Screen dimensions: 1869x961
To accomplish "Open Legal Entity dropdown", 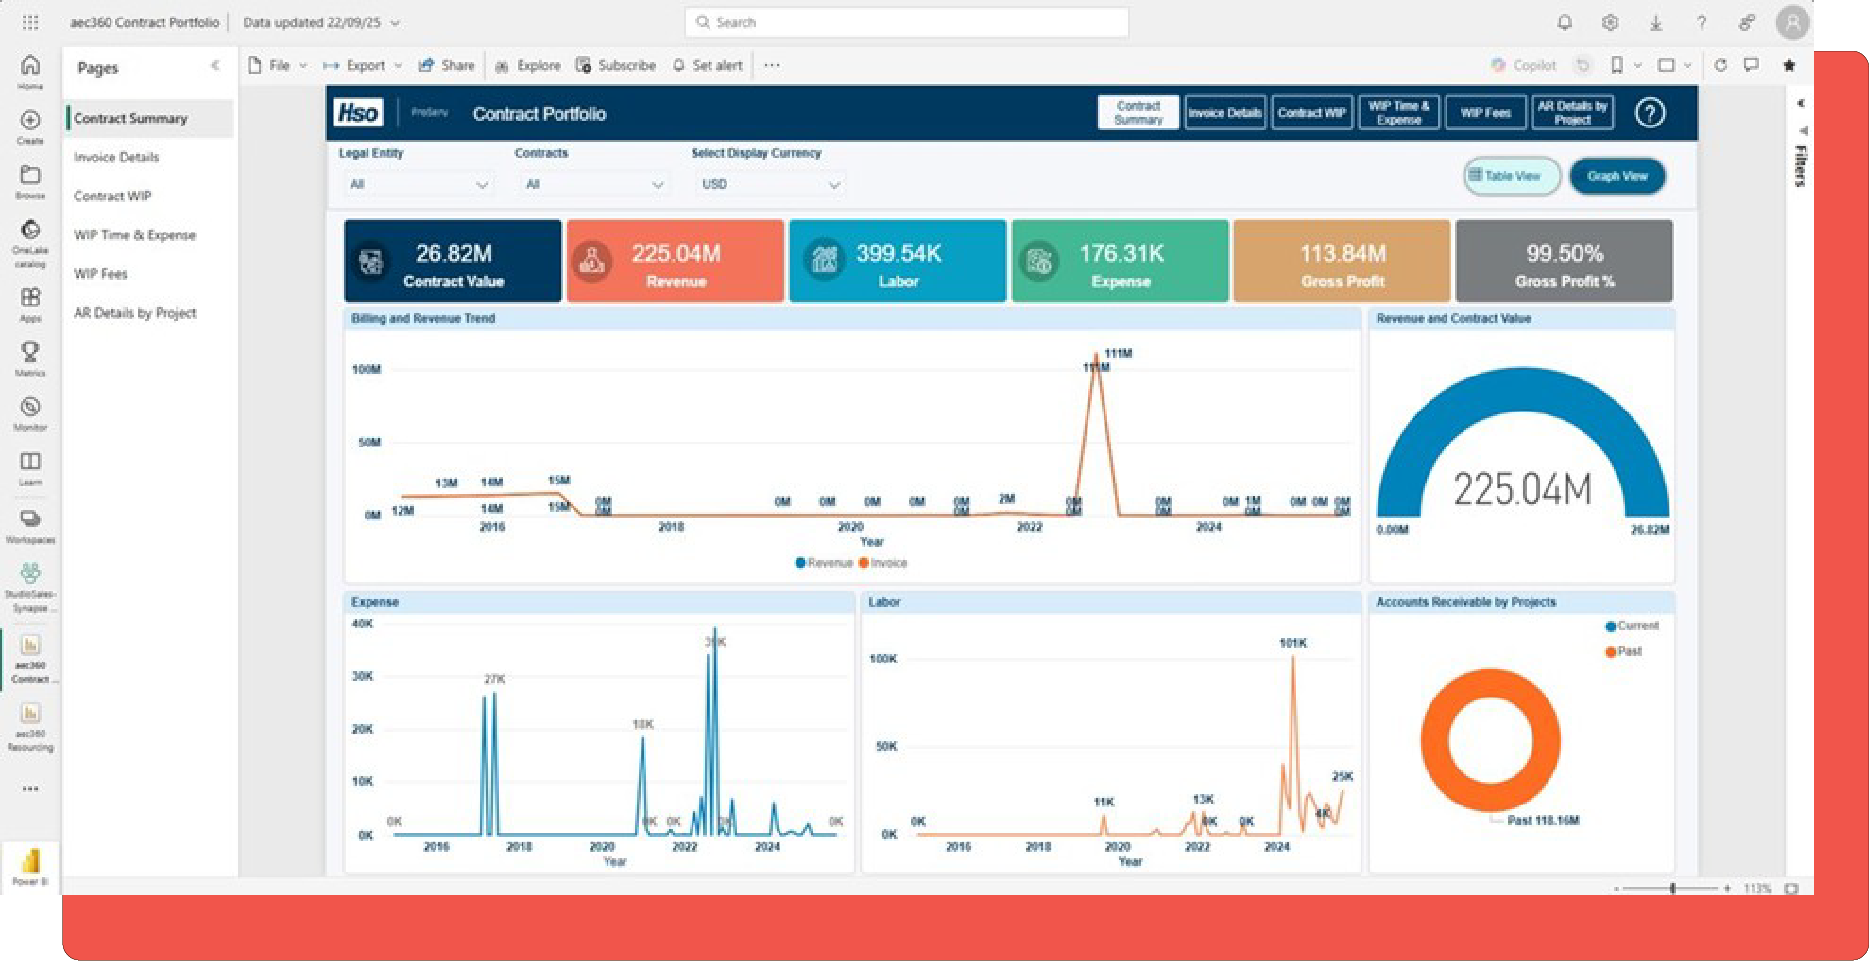I will coord(418,184).
